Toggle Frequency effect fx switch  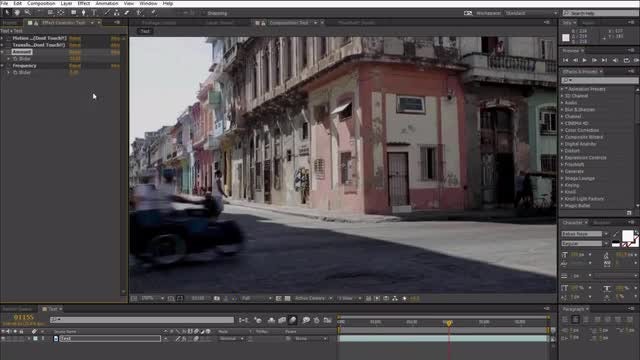(9, 66)
